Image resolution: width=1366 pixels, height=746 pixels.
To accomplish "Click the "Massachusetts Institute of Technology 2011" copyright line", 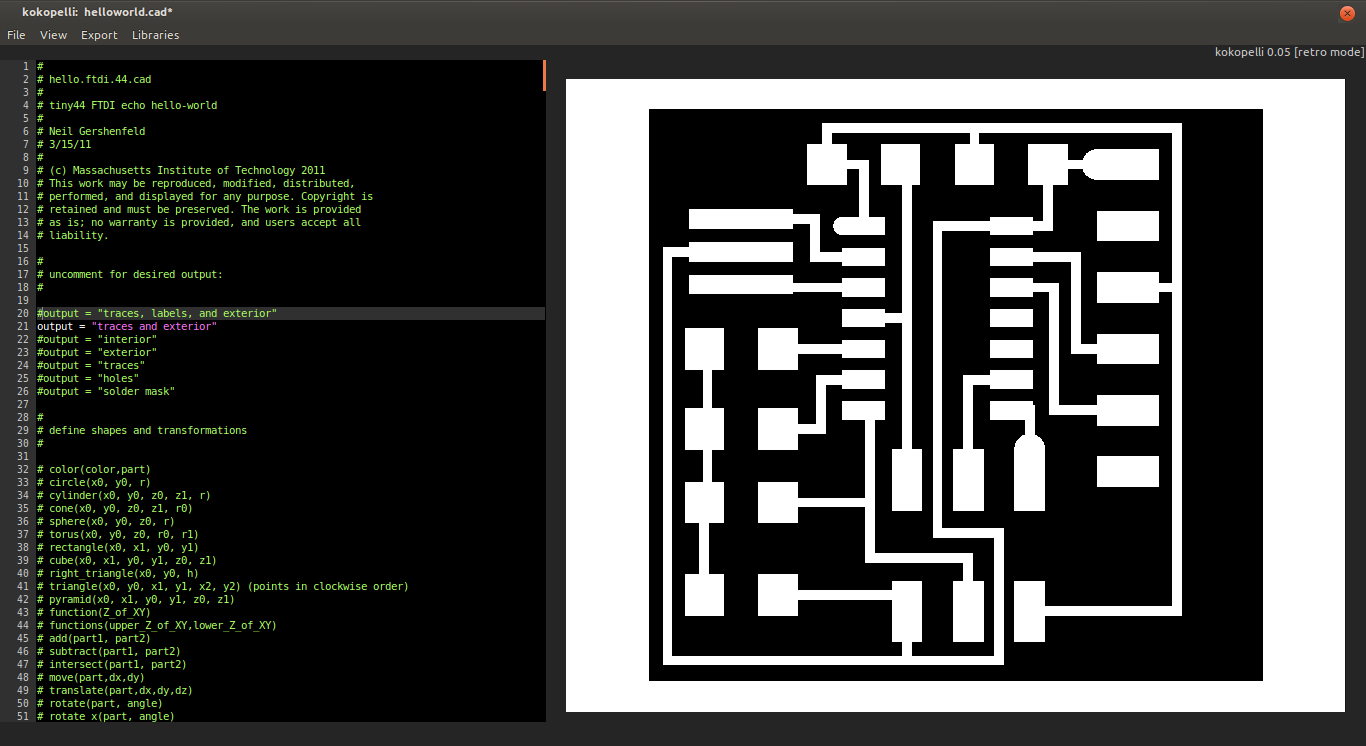I will (181, 170).
